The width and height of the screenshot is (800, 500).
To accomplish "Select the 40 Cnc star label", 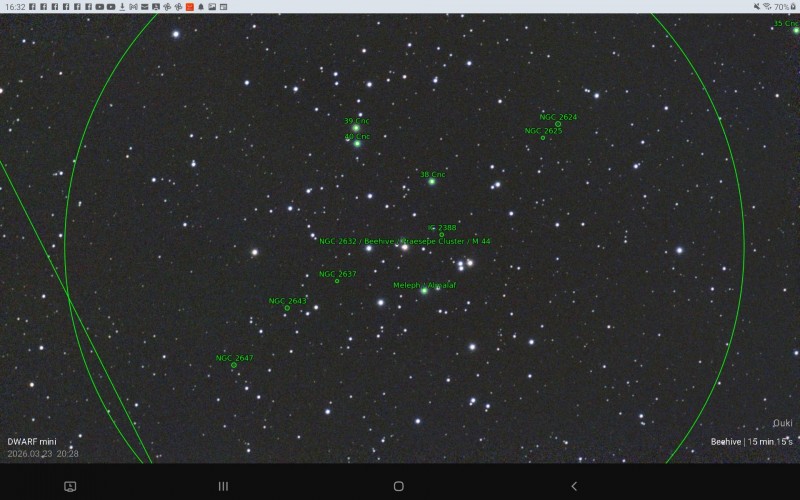I will coord(357,136).
